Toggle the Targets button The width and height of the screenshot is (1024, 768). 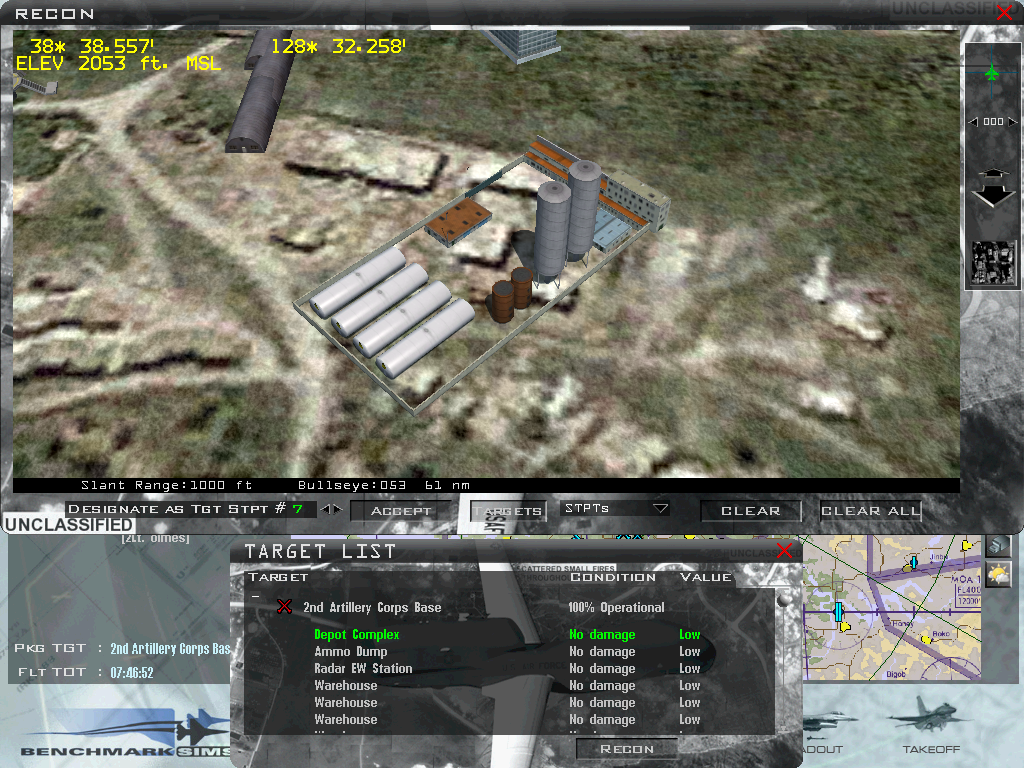pos(507,511)
